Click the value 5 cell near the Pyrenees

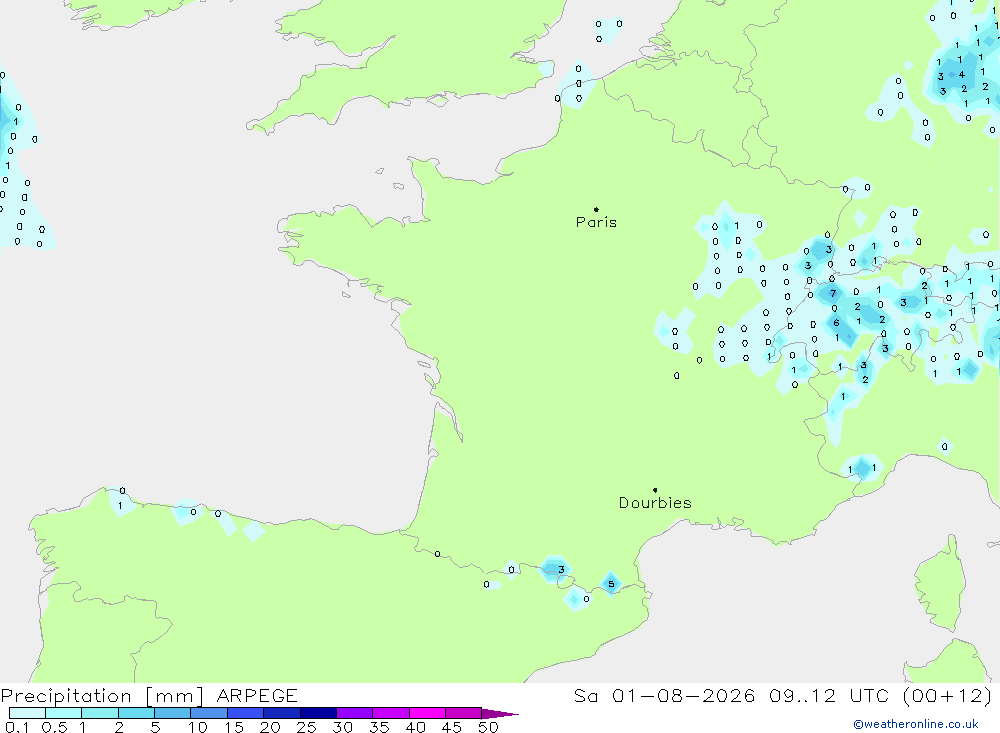tap(611, 584)
